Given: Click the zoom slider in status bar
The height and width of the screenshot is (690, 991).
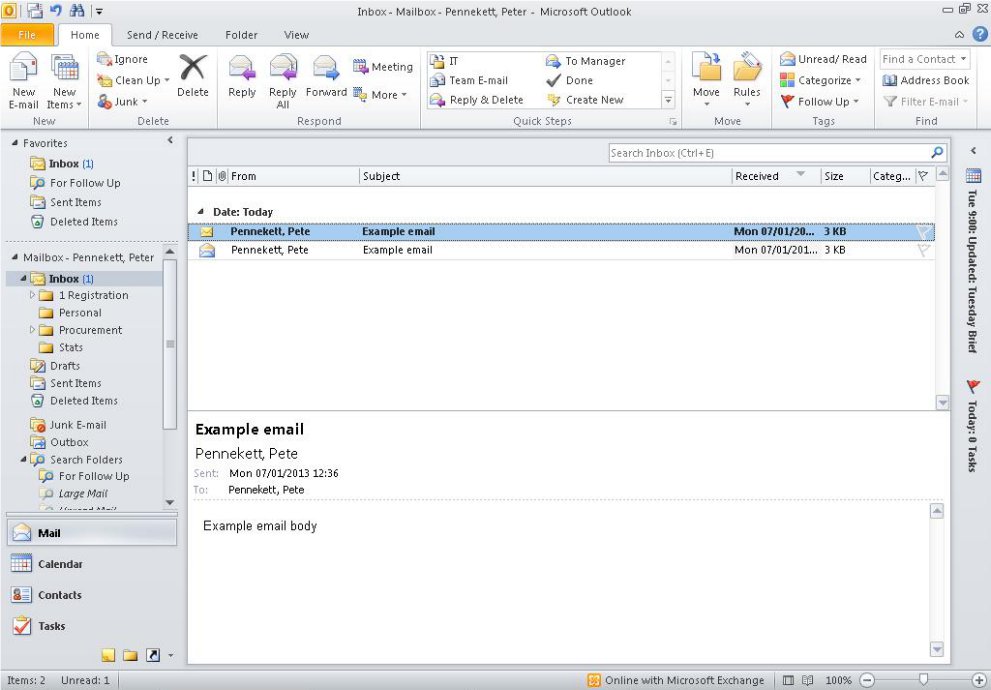Looking at the screenshot, I should (923, 680).
